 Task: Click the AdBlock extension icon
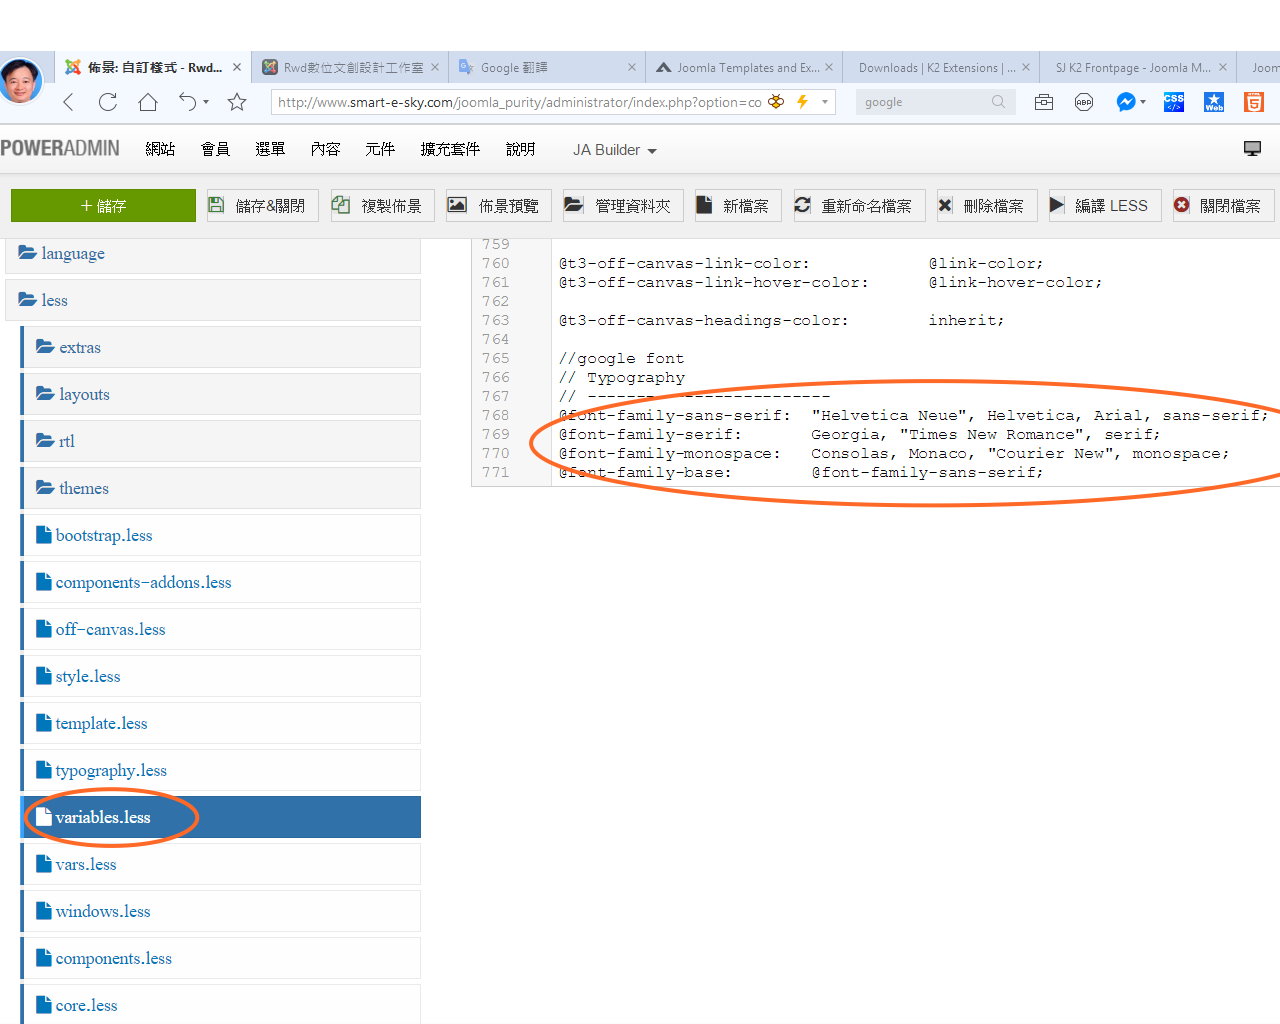(x=1084, y=102)
